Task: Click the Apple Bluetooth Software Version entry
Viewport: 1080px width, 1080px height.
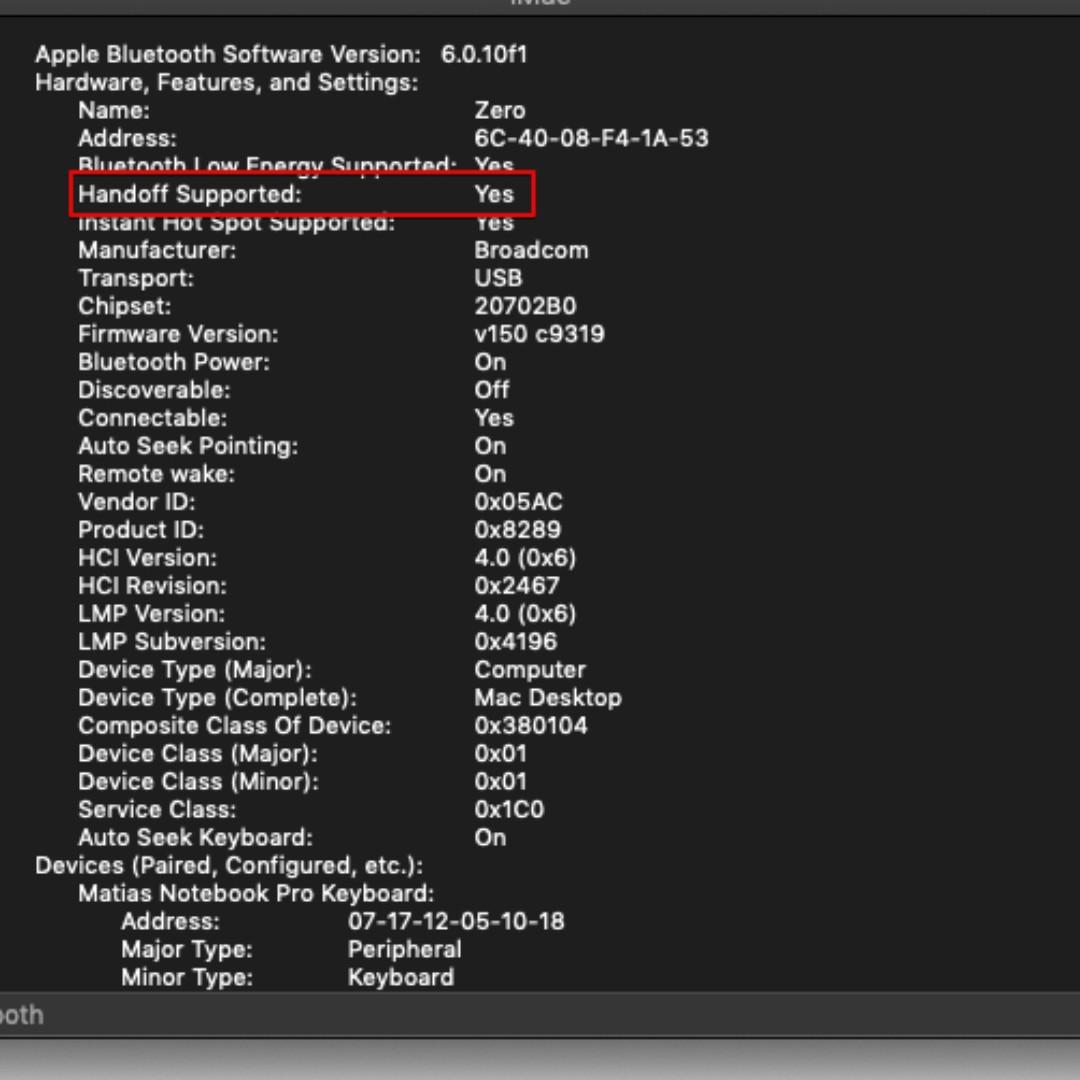Action: click(280, 55)
